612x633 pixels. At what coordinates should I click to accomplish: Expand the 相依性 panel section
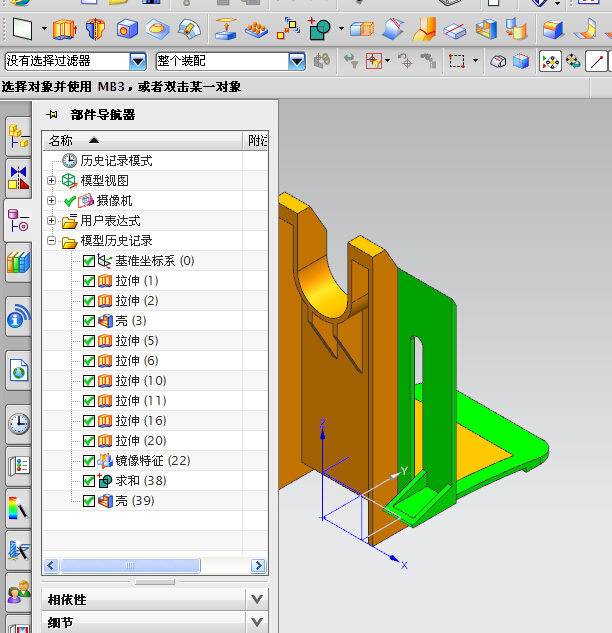[257, 599]
